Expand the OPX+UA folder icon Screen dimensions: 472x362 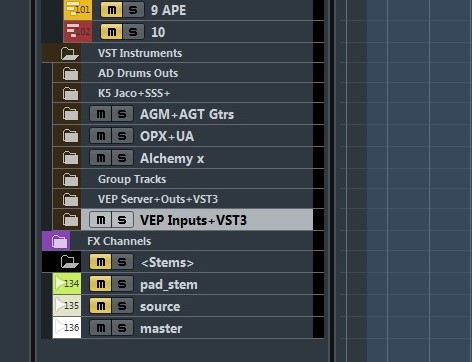click(71, 136)
